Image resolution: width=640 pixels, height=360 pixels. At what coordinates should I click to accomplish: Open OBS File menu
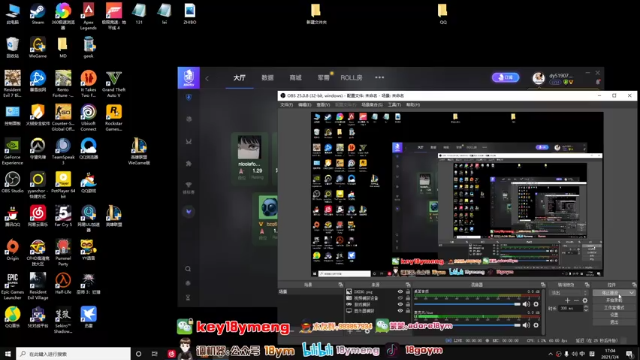[286, 105]
